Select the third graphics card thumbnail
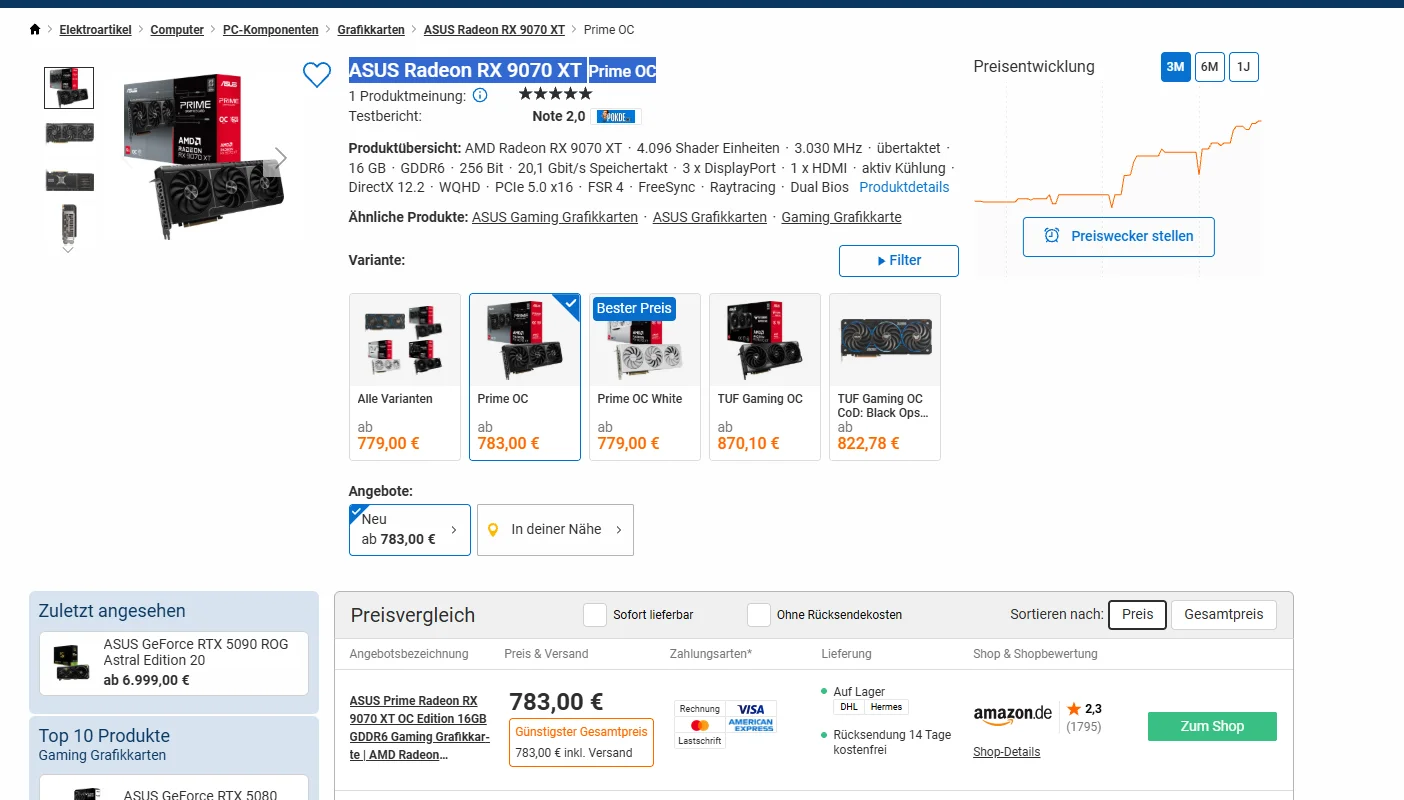 point(69,181)
